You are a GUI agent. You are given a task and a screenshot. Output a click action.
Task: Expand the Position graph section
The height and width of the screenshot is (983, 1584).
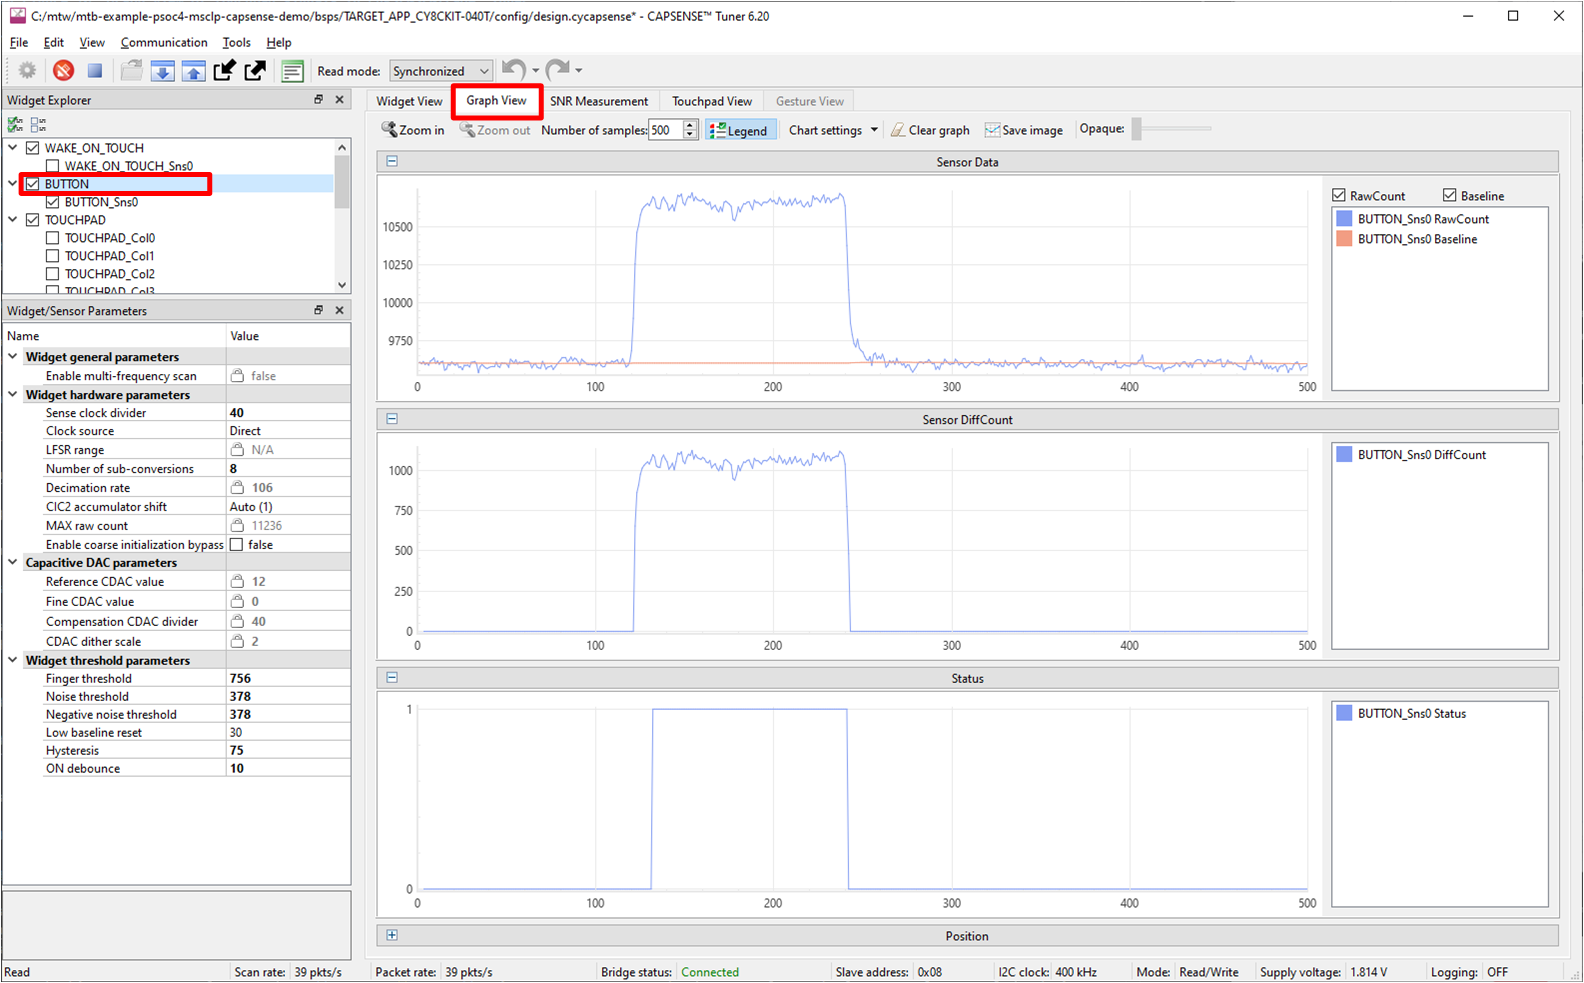pyautogui.click(x=392, y=936)
